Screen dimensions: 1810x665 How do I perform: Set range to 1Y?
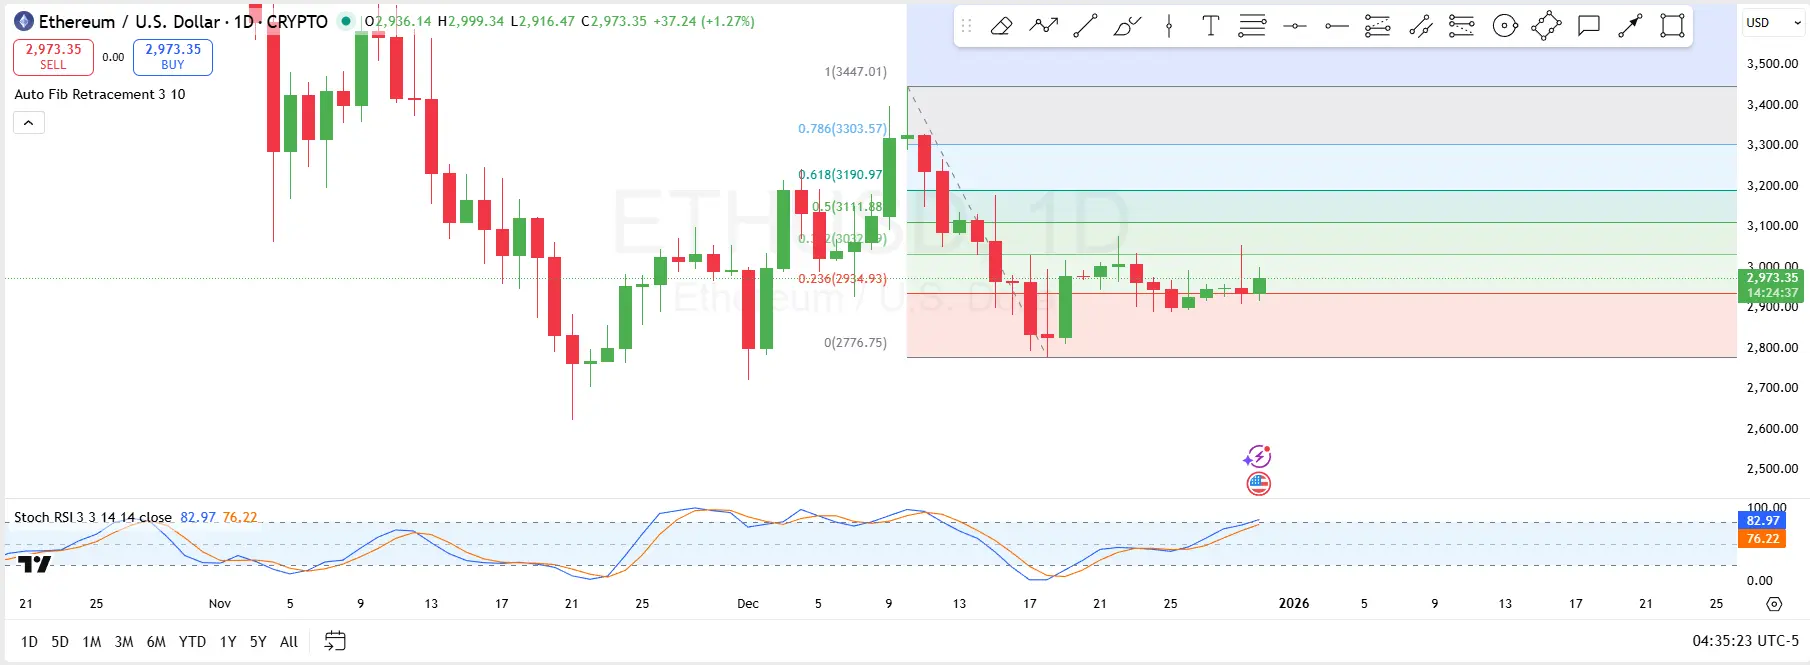point(228,642)
